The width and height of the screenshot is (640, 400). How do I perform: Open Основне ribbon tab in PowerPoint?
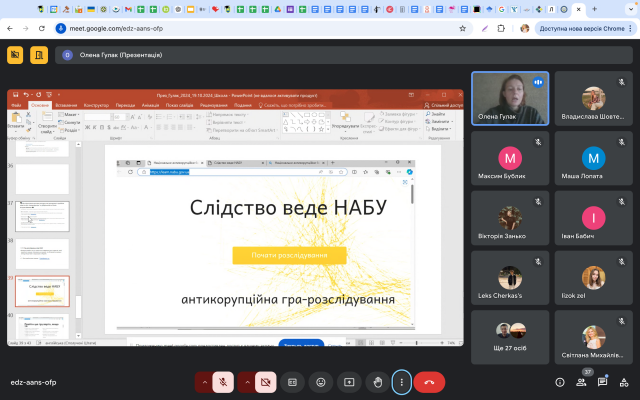pos(40,105)
